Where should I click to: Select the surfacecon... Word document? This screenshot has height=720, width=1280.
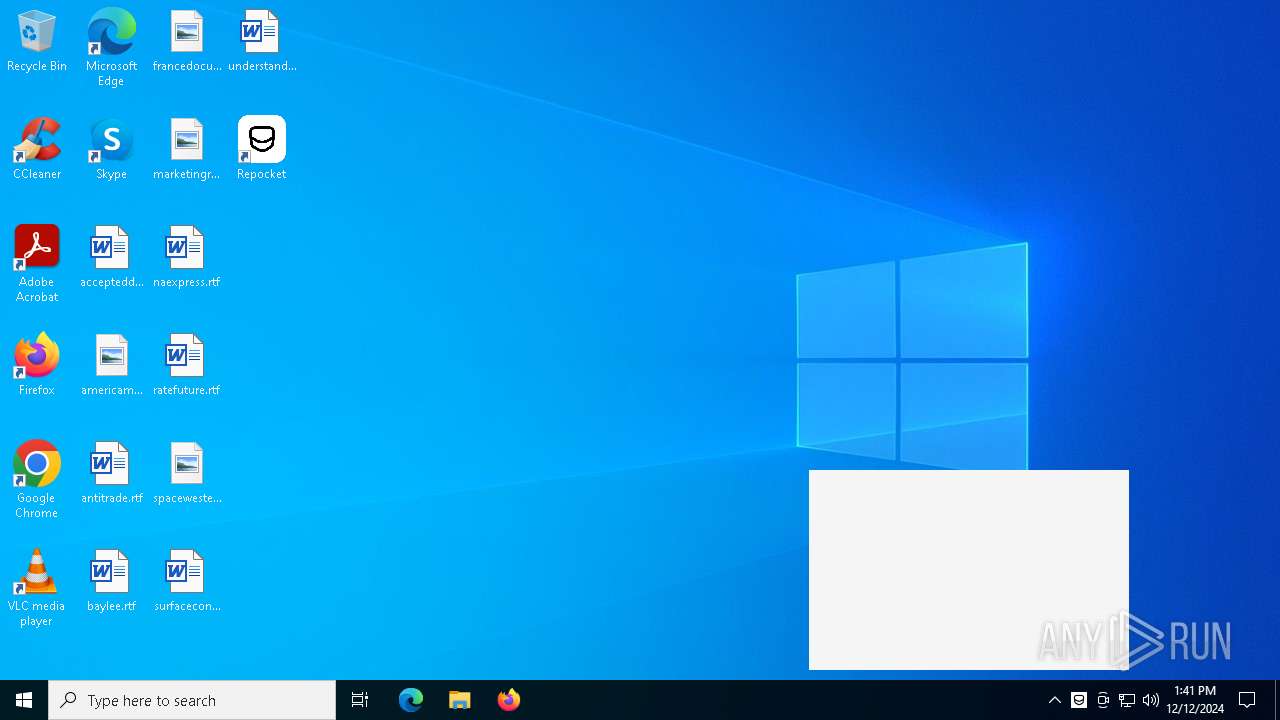point(187,582)
